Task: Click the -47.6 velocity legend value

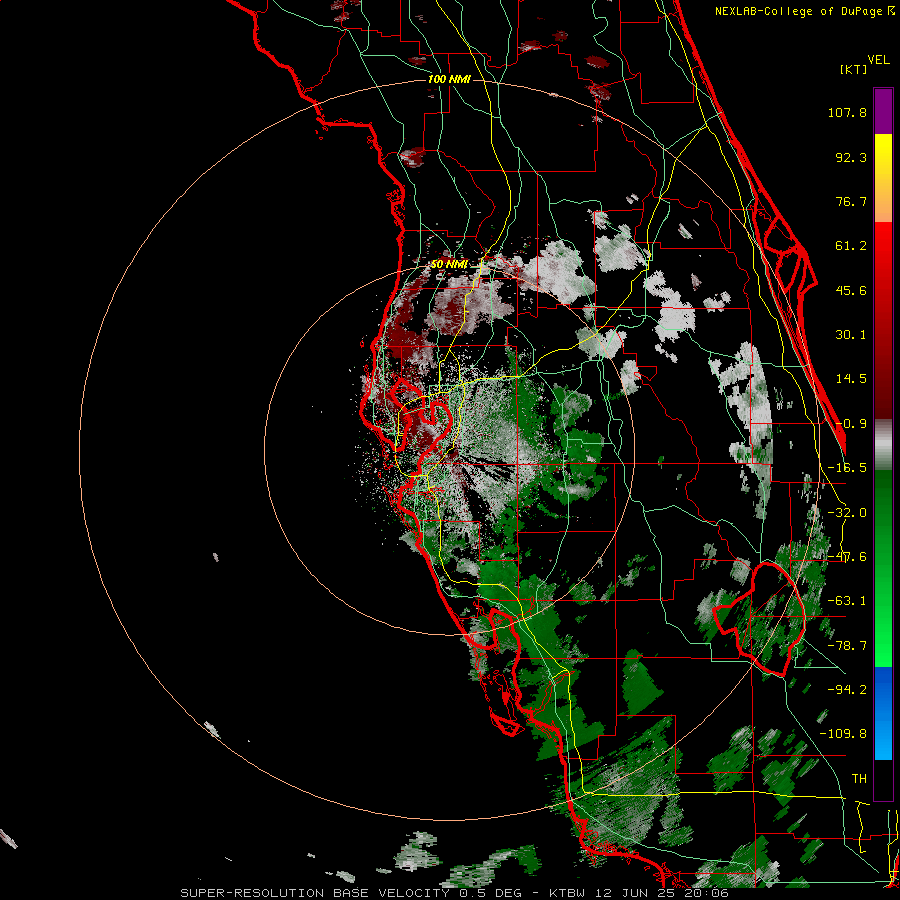Action: (847, 557)
